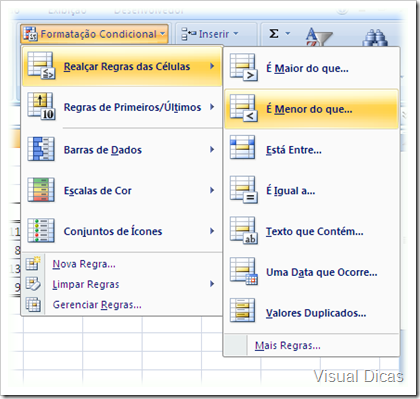Click the binoculars find icon
The height and width of the screenshot is (399, 420).
click(375, 37)
